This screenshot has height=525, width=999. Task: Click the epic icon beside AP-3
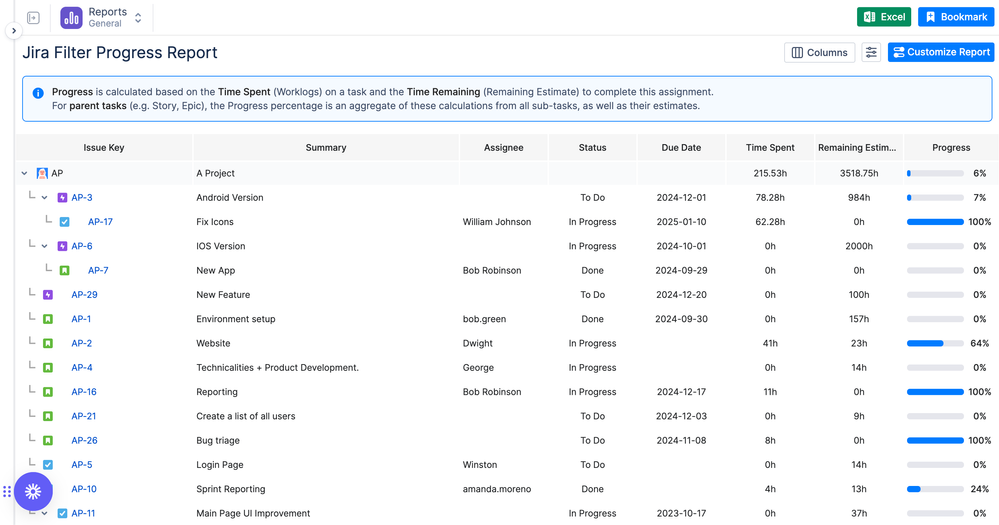[62, 198]
